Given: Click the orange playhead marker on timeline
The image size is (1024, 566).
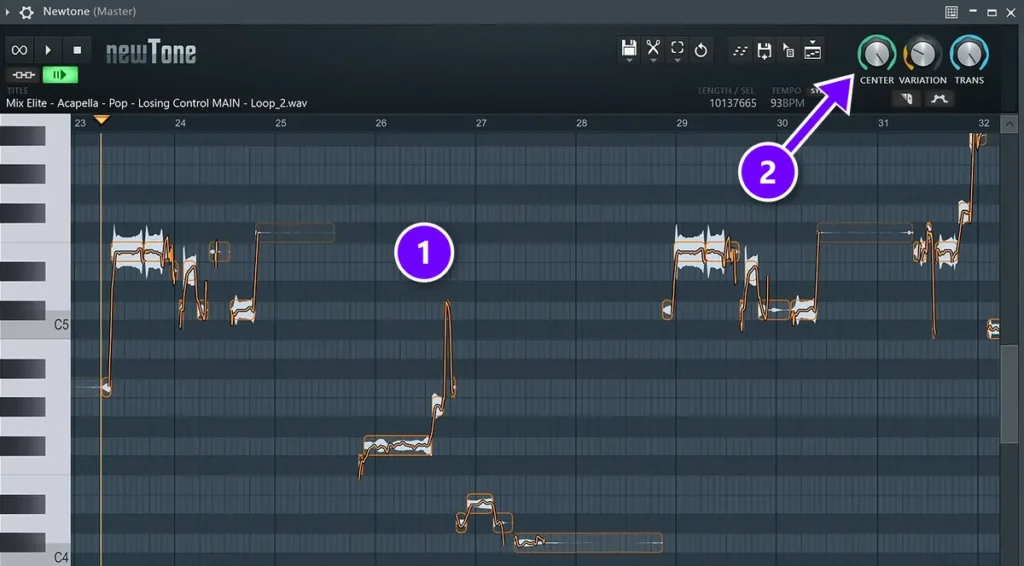Looking at the screenshot, I should 101,119.
